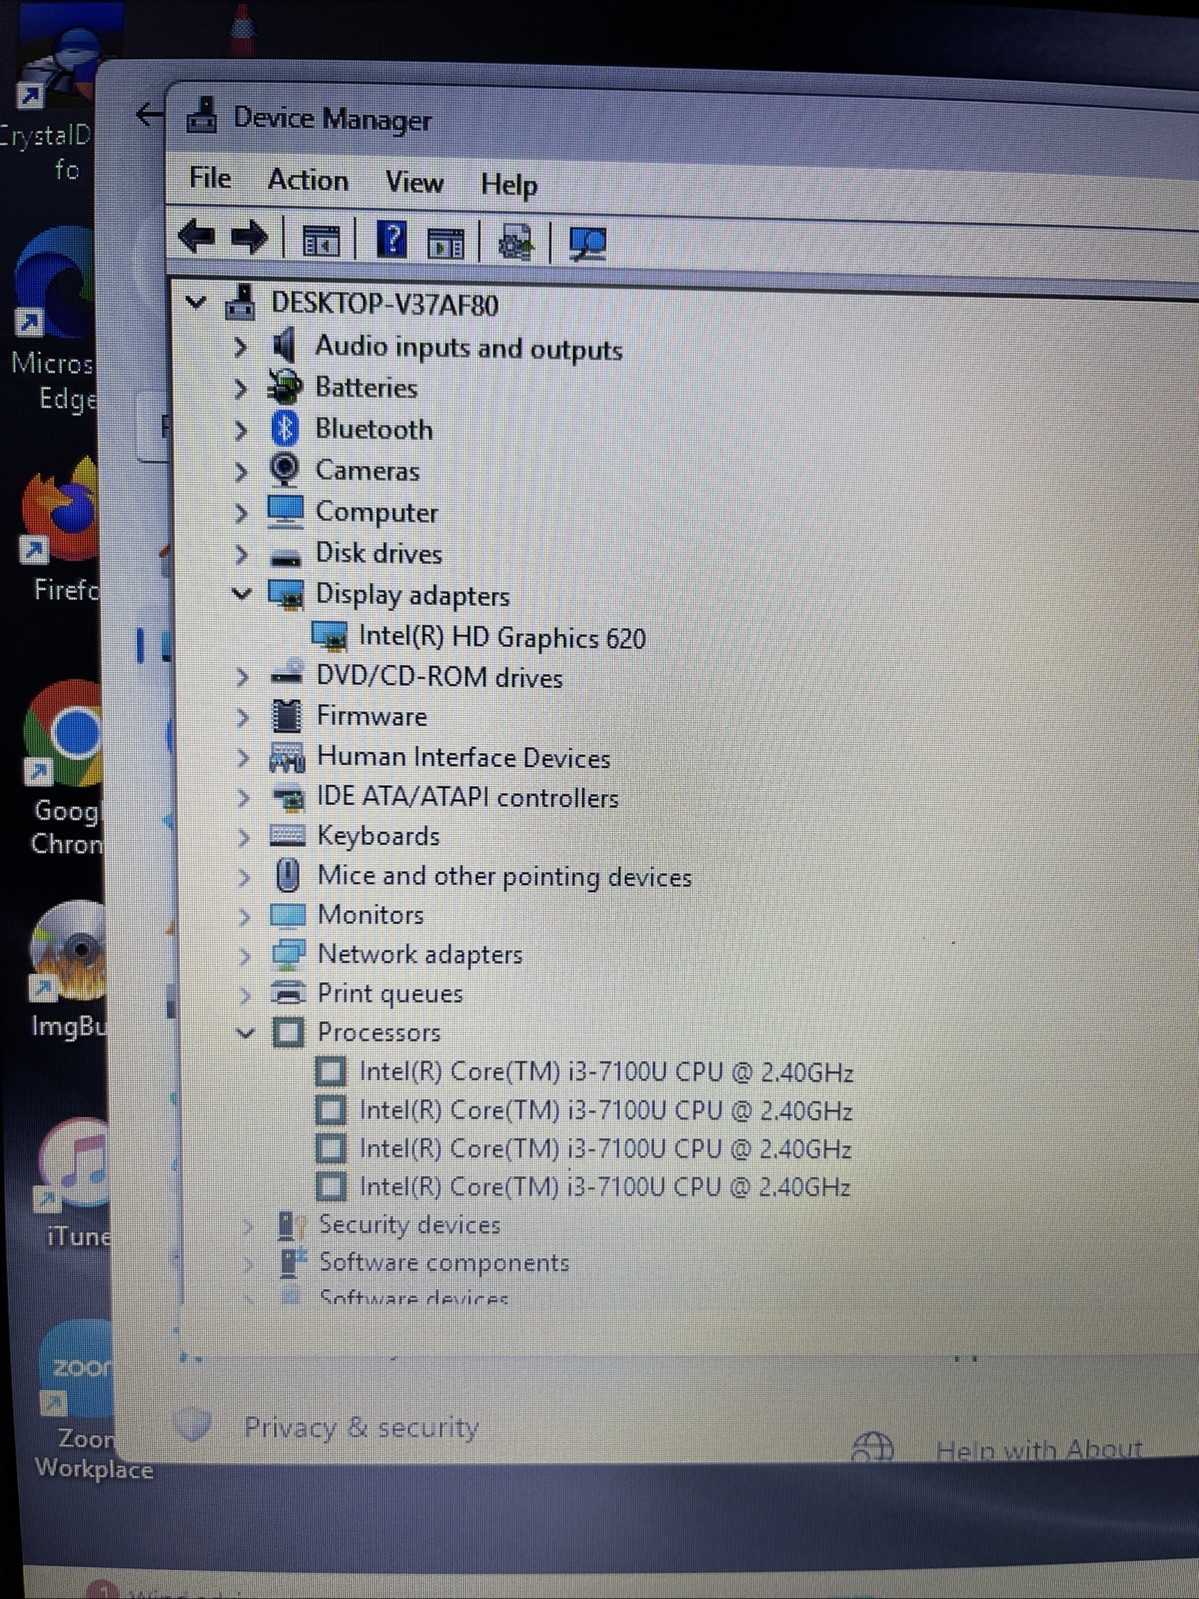
Task: Click the Processors category icon
Action: coord(288,1032)
